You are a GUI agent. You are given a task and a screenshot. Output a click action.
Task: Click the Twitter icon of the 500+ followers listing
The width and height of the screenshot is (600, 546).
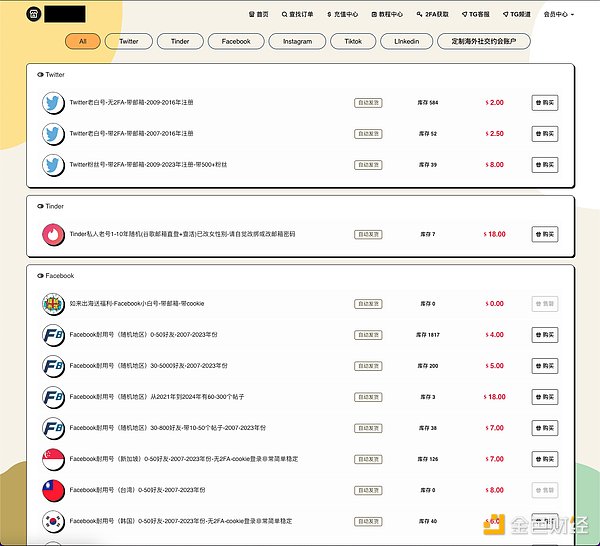click(x=54, y=165)
